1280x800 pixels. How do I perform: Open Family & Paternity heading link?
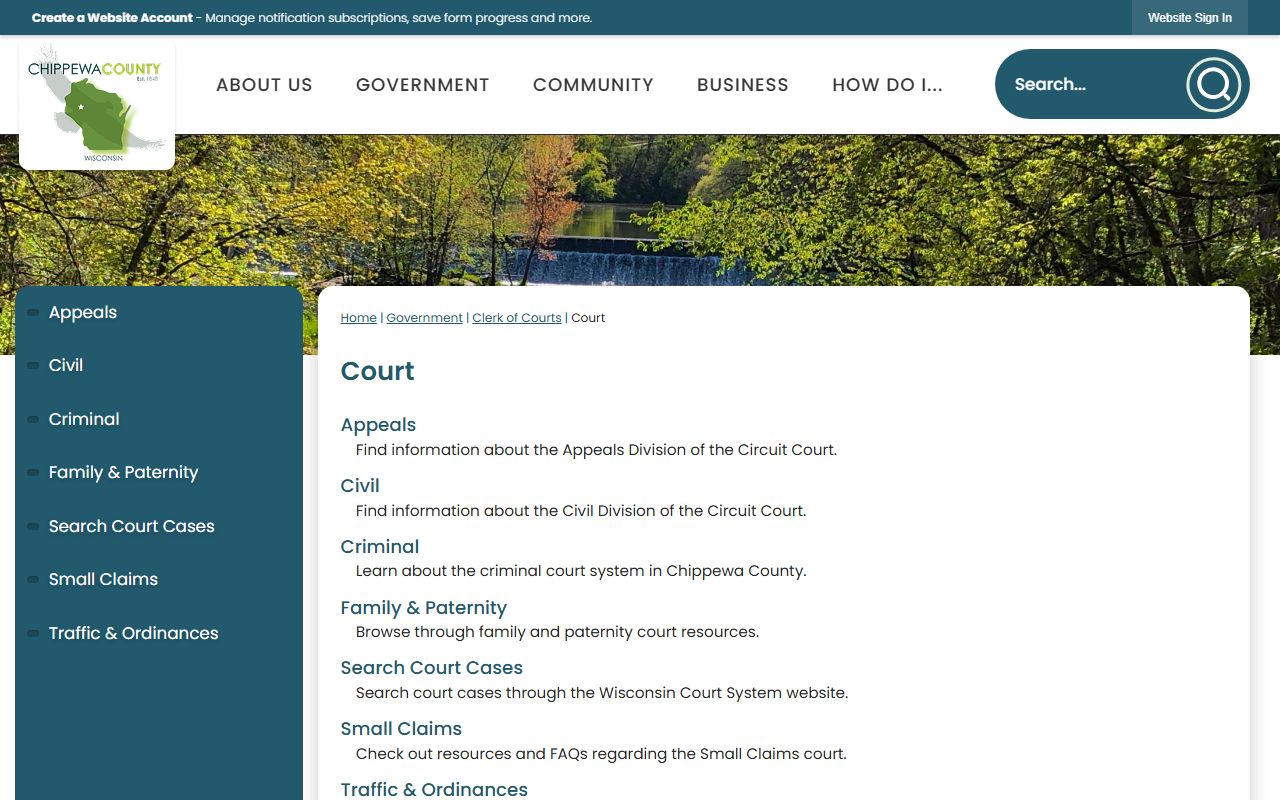point(424,608)
